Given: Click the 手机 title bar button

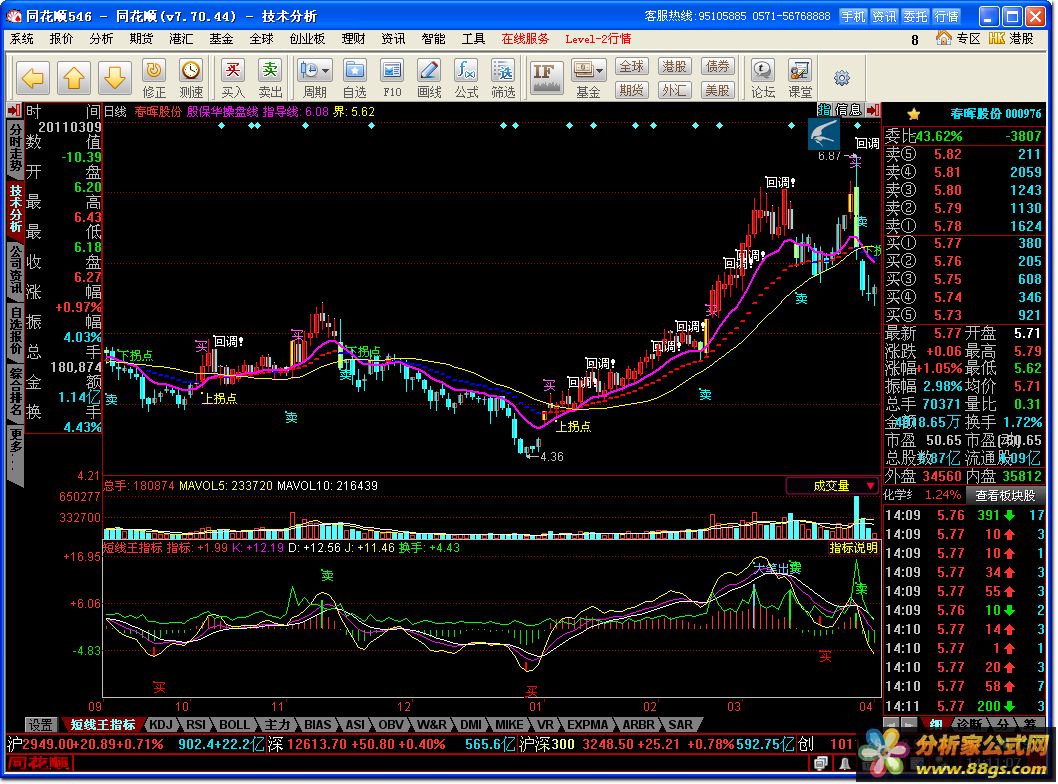Looking at the screenshot, I should point(853,16).
